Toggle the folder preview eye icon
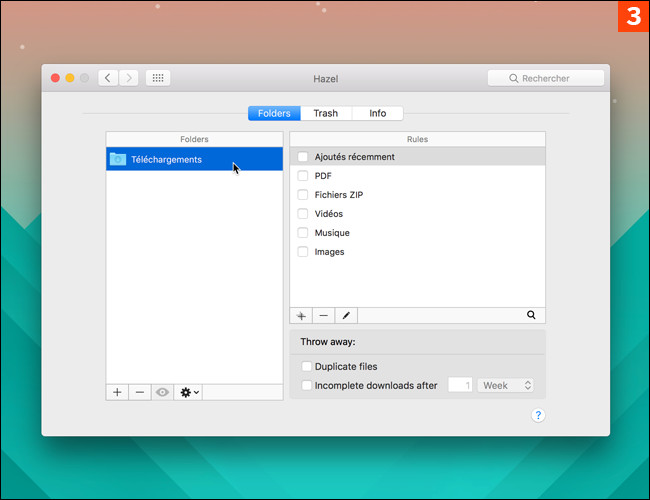This screenshot has width=650, height=500. tap(162, 392)
